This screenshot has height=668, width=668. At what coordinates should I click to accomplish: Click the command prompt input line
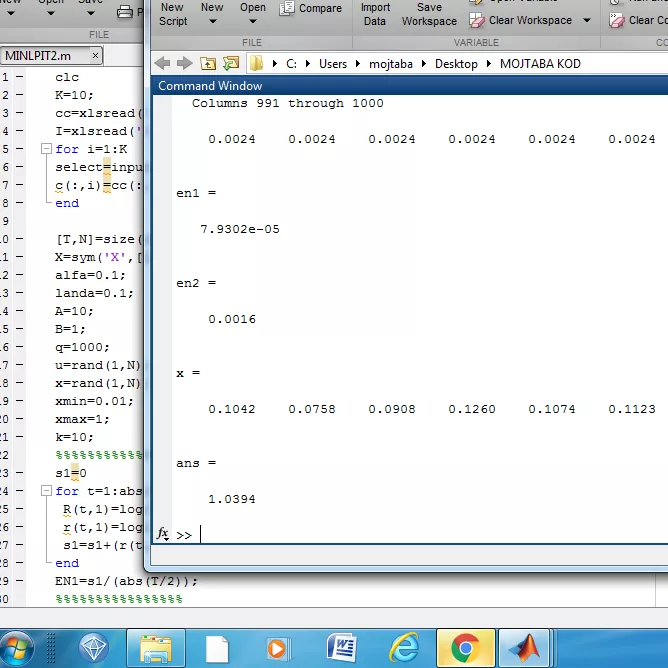pos(400,535)
